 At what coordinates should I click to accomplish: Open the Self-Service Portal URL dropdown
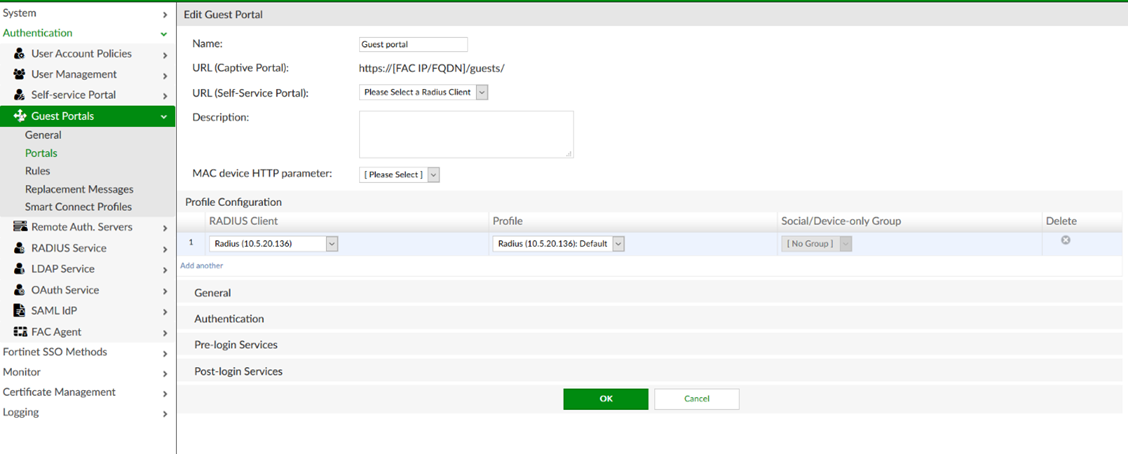click(x=424, y=92)
